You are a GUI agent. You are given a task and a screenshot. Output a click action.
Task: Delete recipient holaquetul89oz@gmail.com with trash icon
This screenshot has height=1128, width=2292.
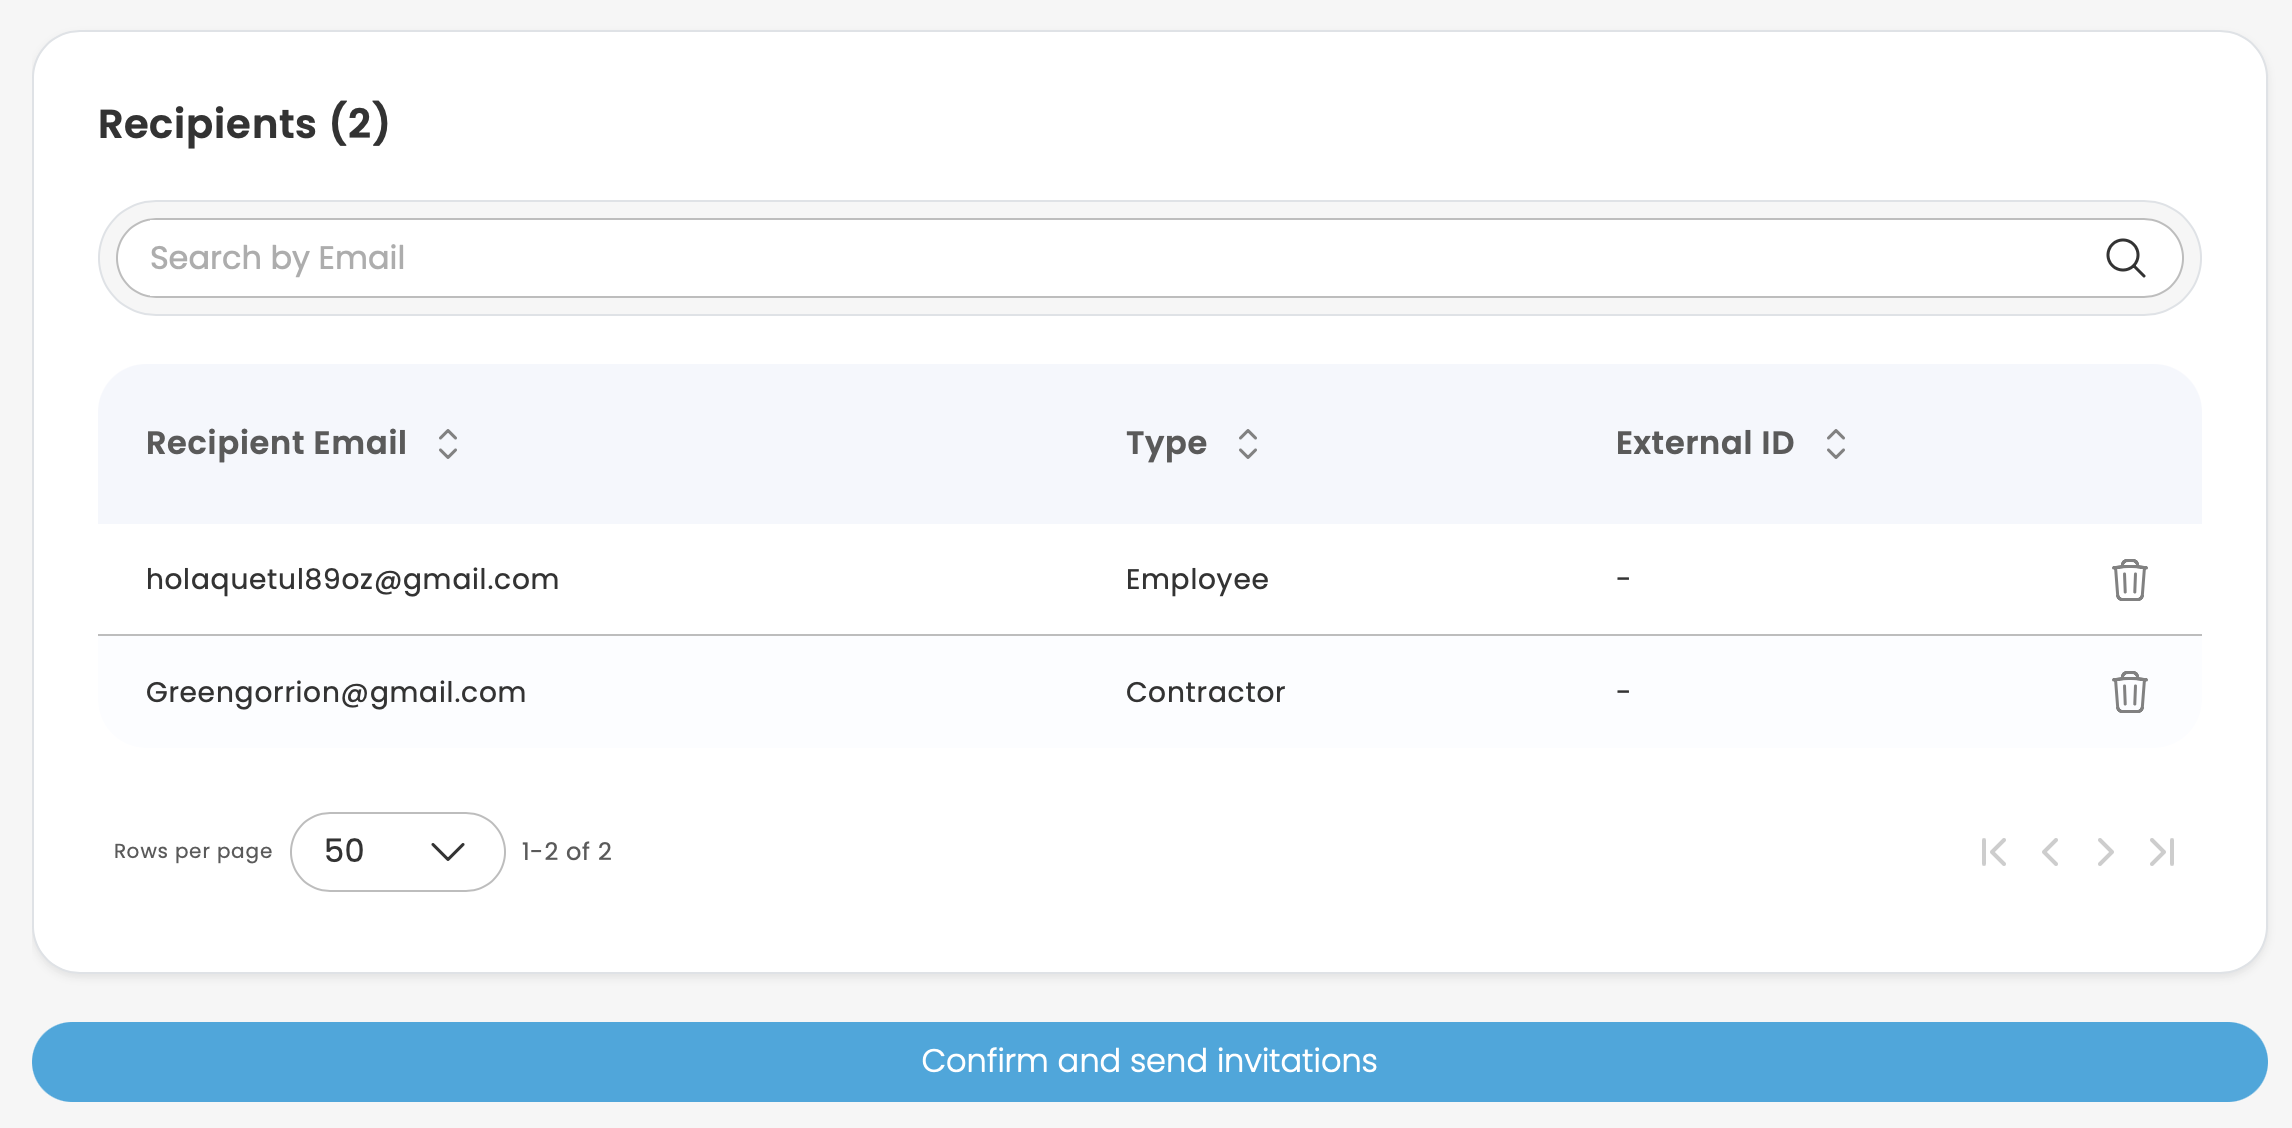coord(2129,580)
